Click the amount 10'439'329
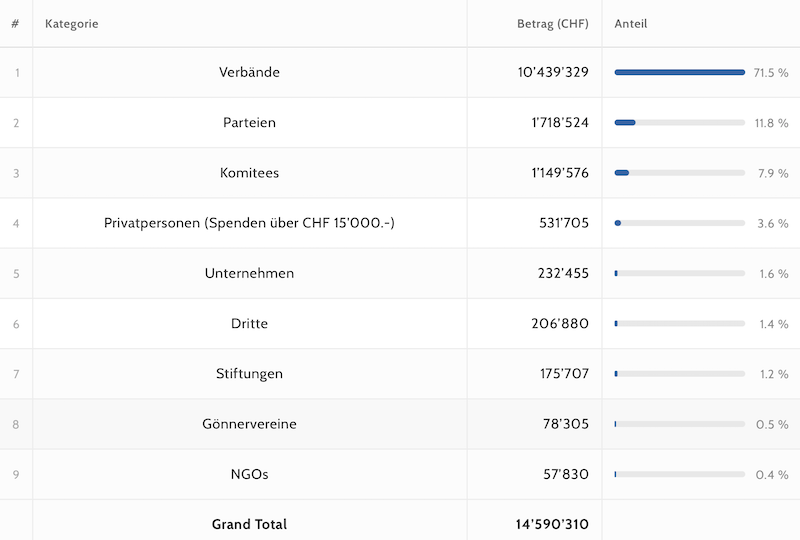Screen dimensions: 800x540 tap(553, 72)
